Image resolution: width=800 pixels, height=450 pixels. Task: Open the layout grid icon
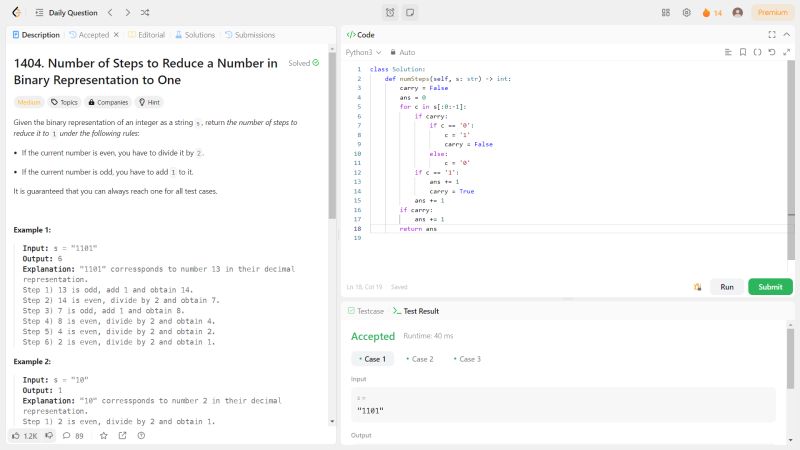point(666,12)
